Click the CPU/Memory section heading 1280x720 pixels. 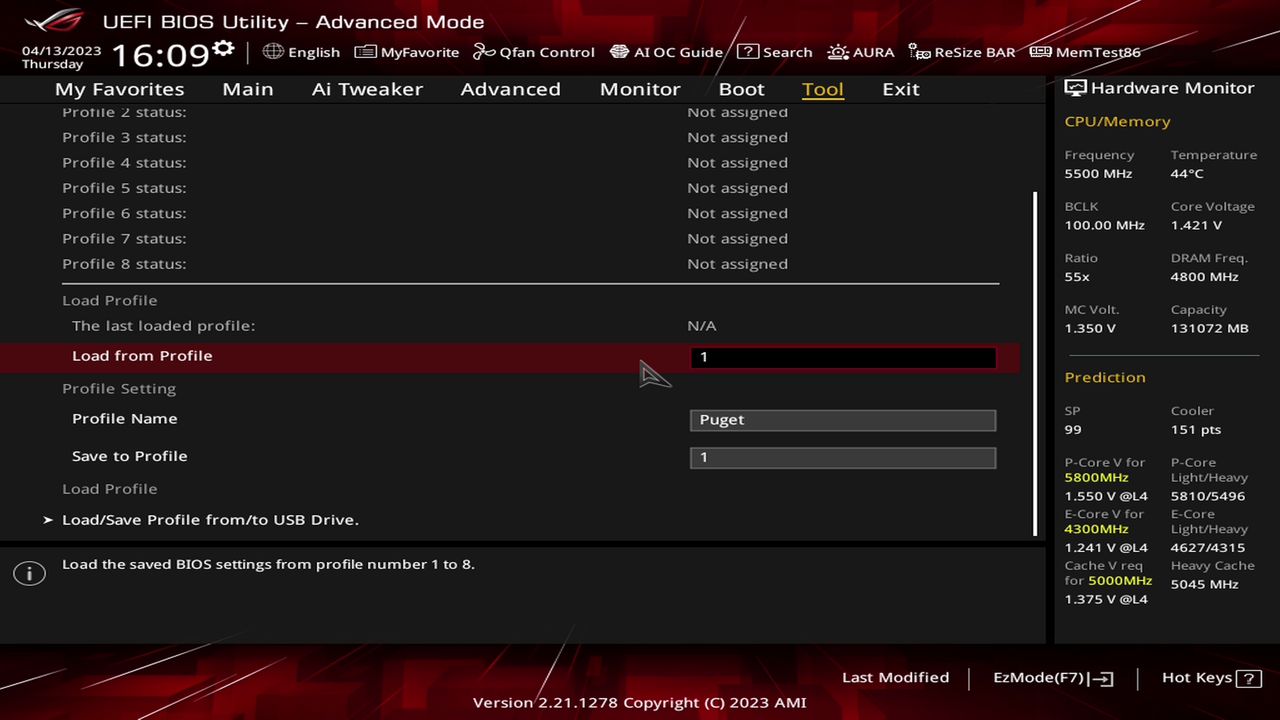[x=1117, y=122]
